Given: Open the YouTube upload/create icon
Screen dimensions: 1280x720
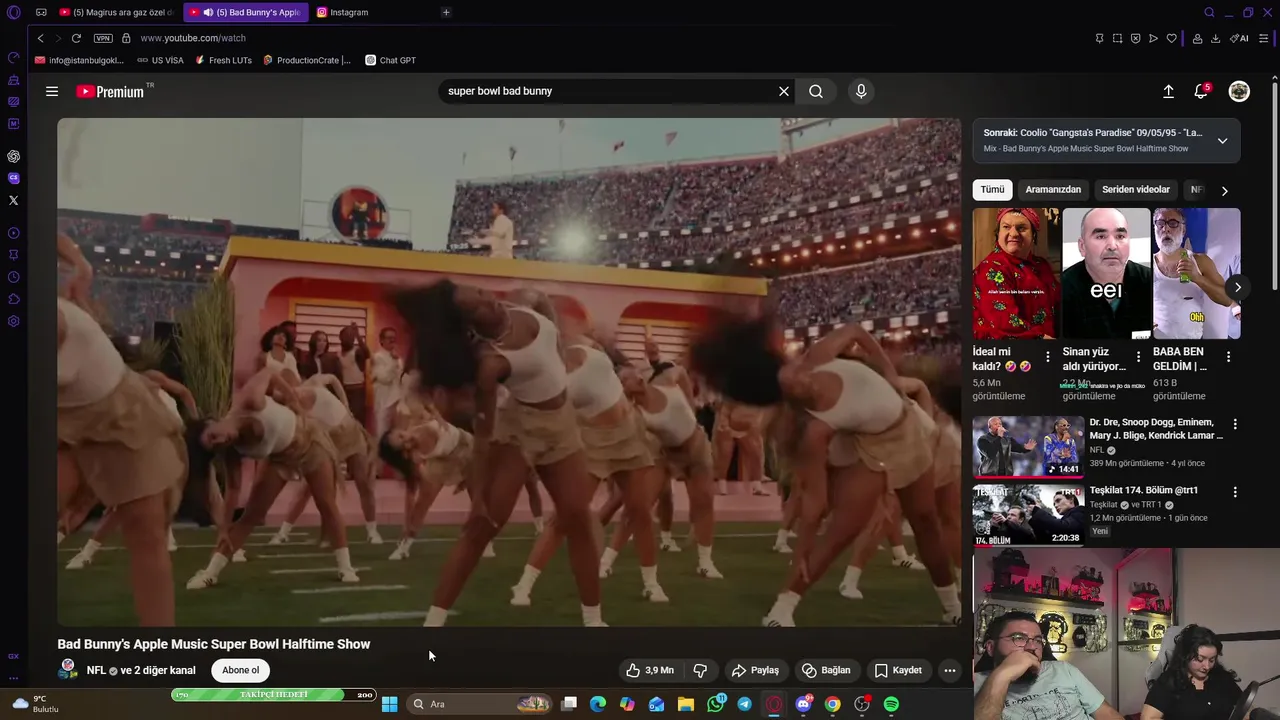Looking at the screenshot, I should tap(1168, 91).
